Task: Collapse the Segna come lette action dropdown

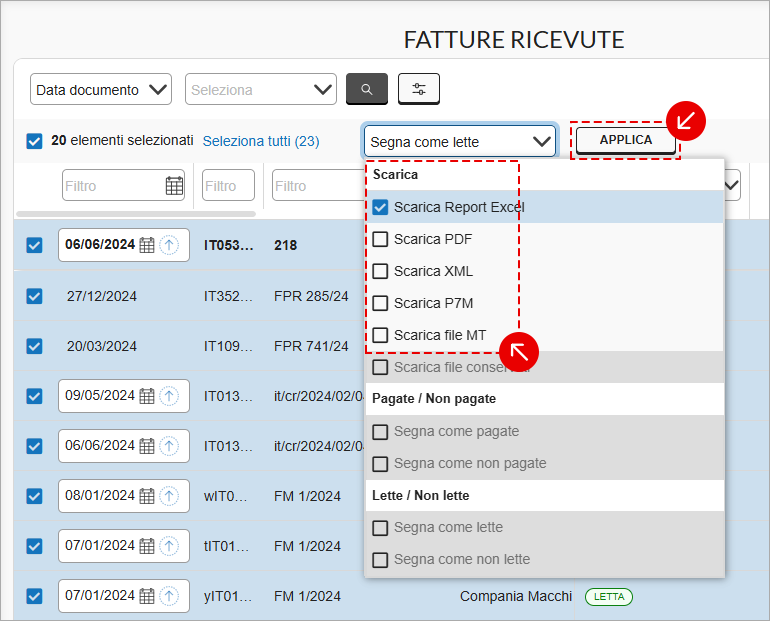Action: 460,141
